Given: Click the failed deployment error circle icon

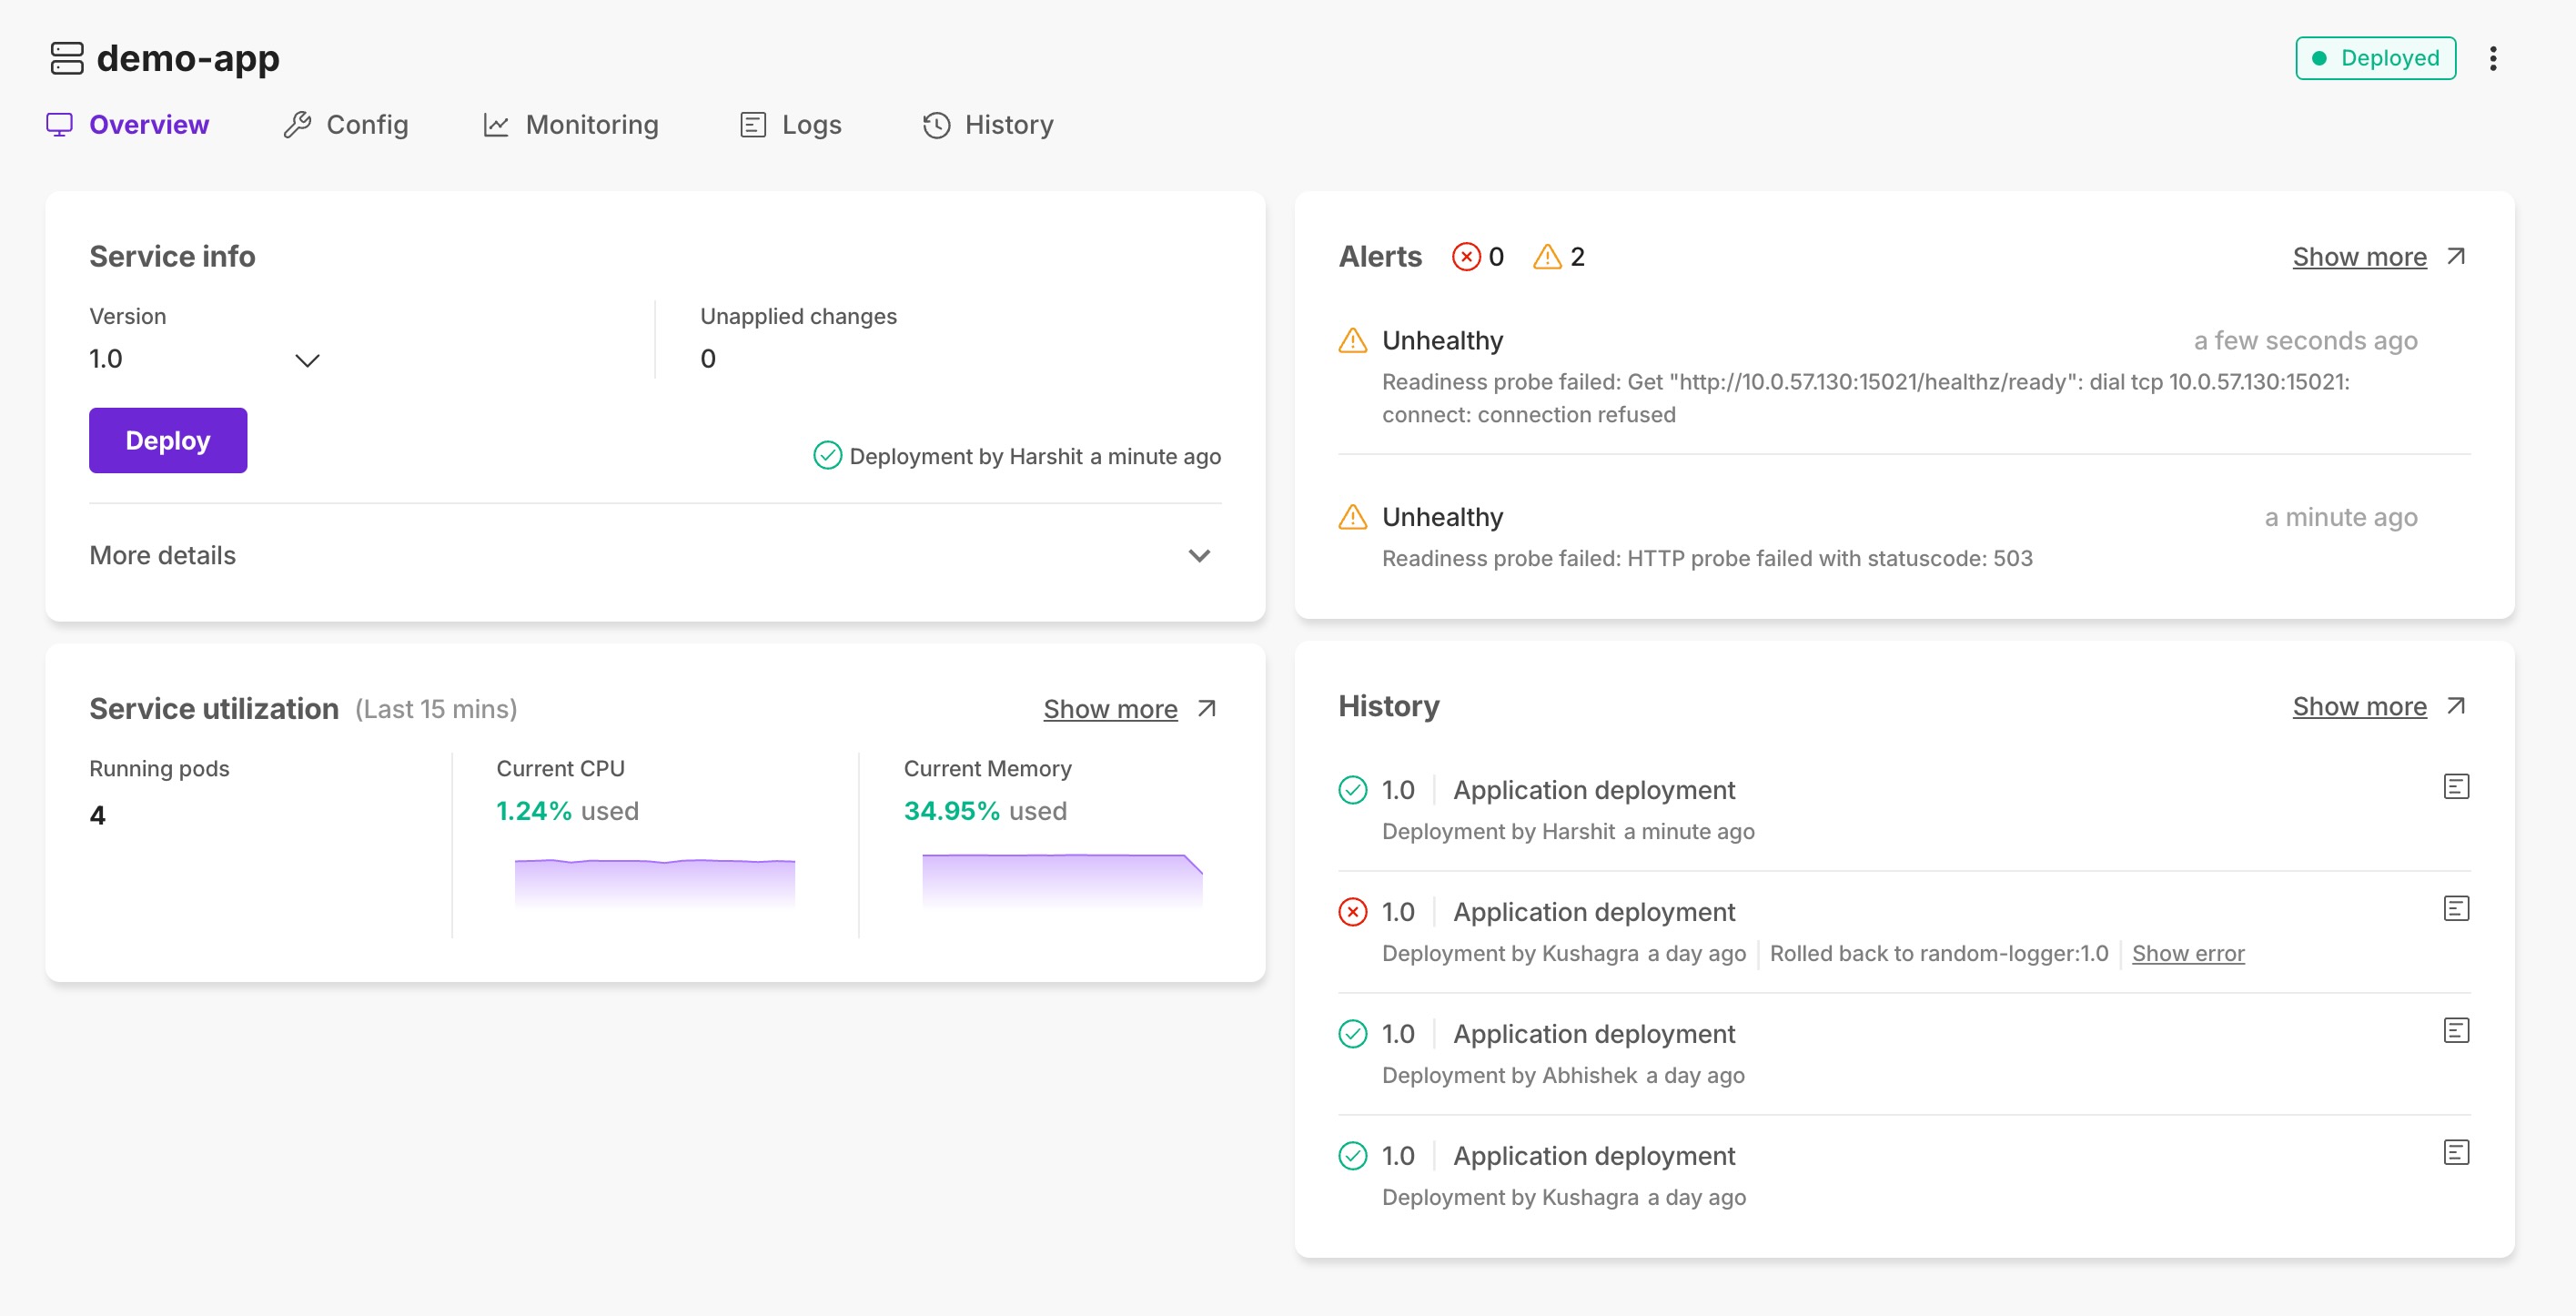Looking at the screenshot, I should tap(1351, 910).
